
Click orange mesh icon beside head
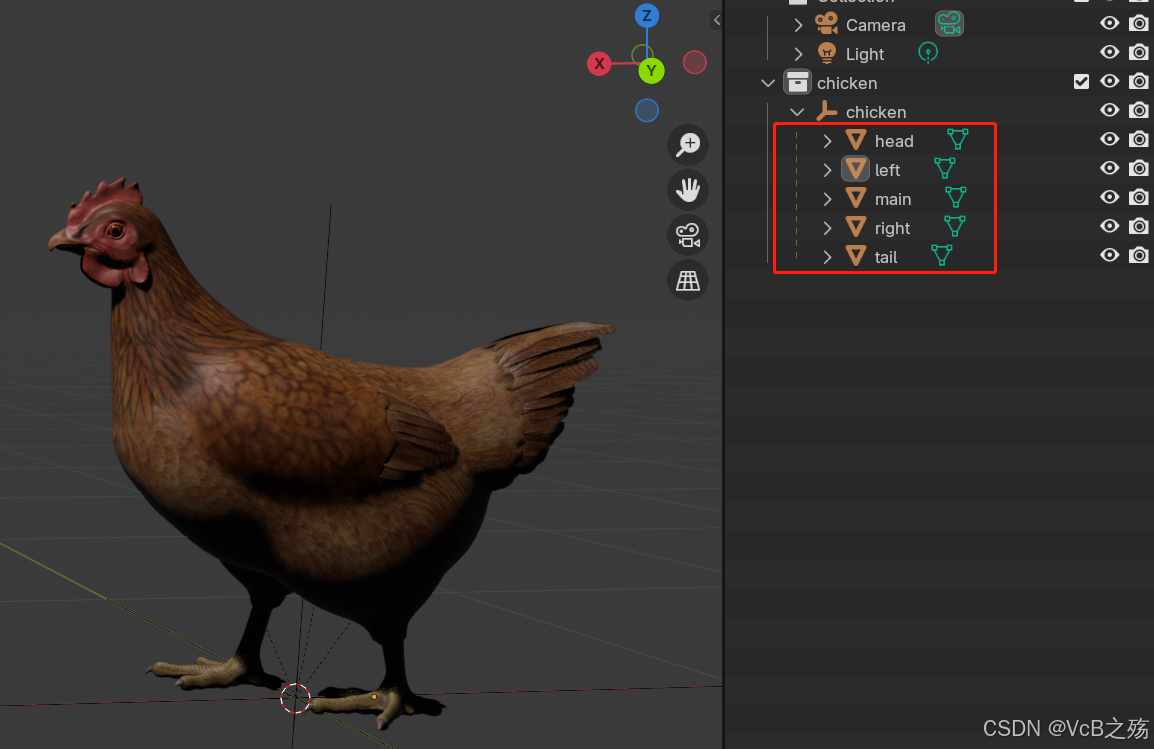point(855,140)
